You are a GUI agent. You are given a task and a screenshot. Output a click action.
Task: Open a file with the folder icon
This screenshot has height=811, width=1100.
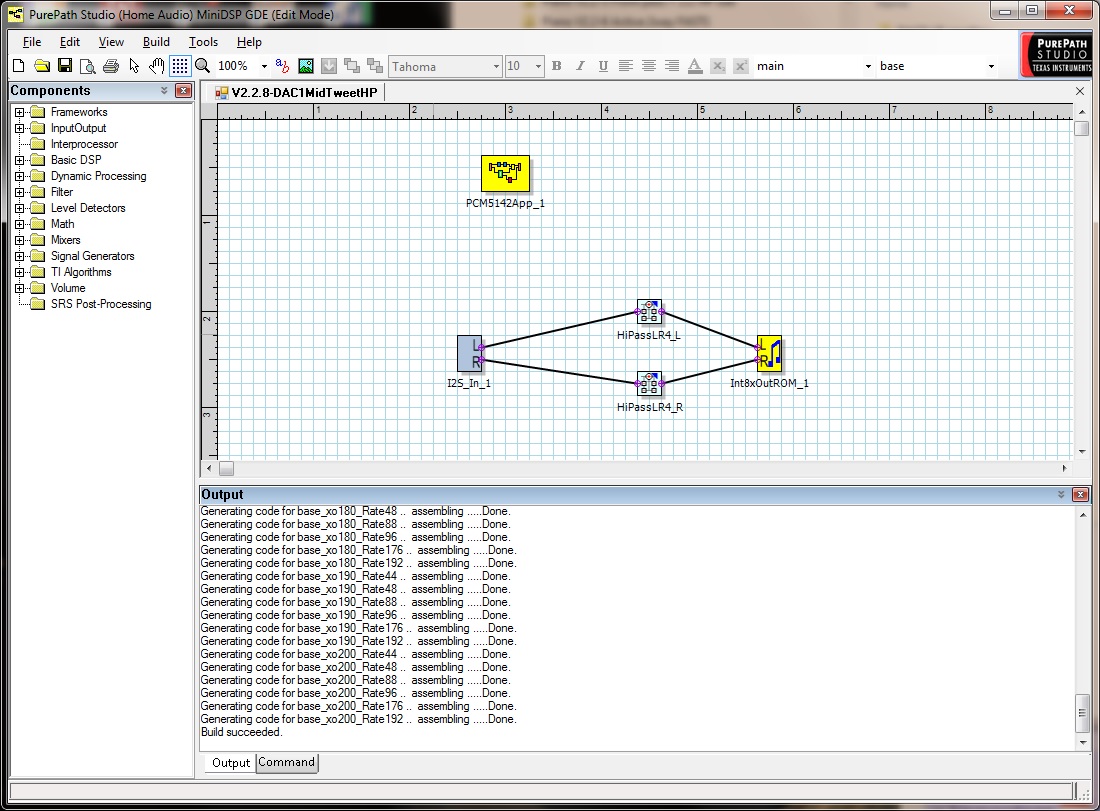(x=42, y=66)
